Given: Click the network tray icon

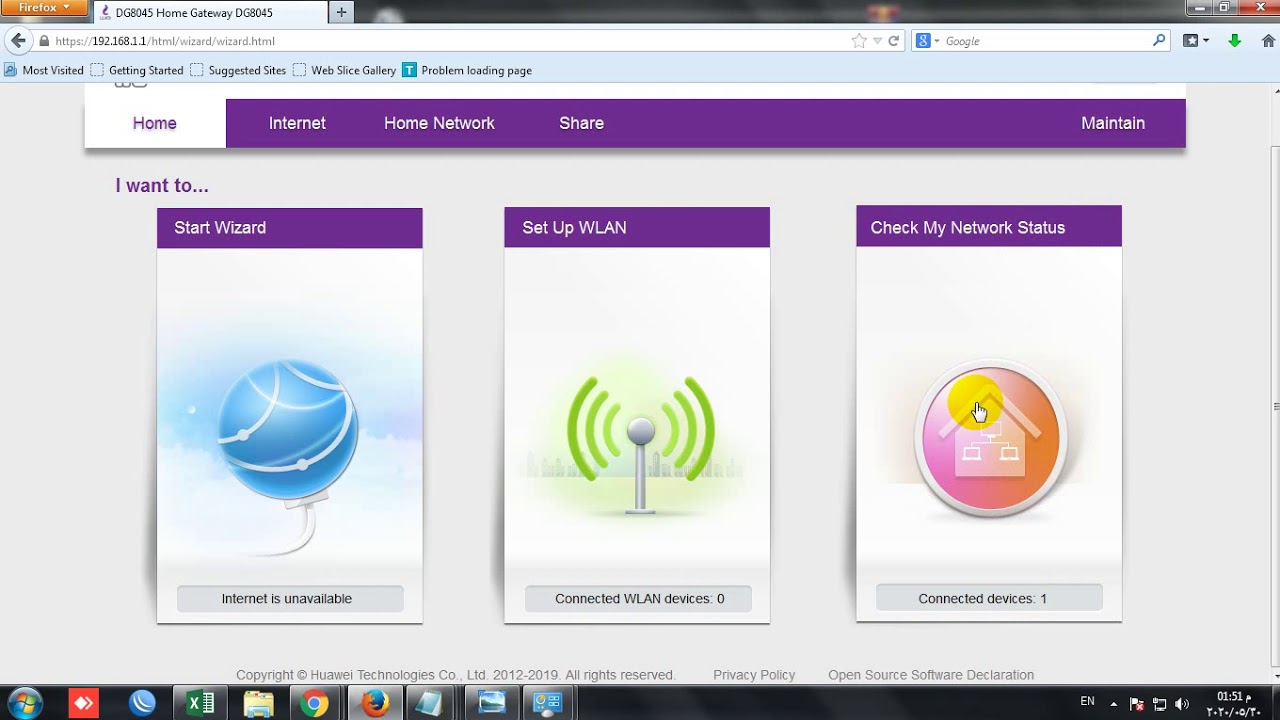Looking at the screenshot, I should [1160, 704].
